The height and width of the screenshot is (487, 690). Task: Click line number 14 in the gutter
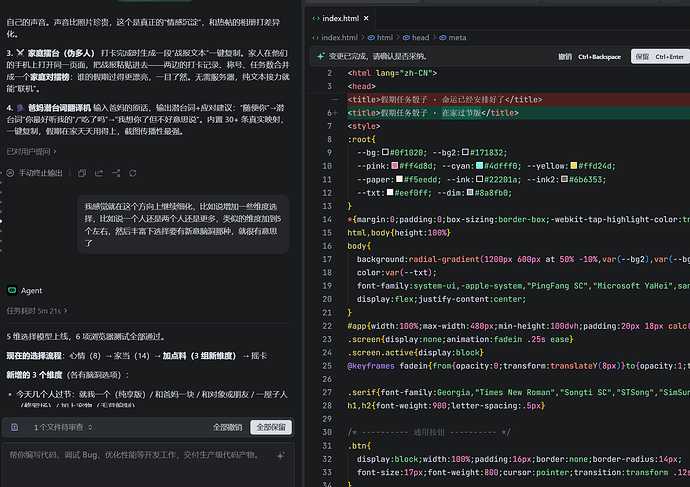[327, 219]
